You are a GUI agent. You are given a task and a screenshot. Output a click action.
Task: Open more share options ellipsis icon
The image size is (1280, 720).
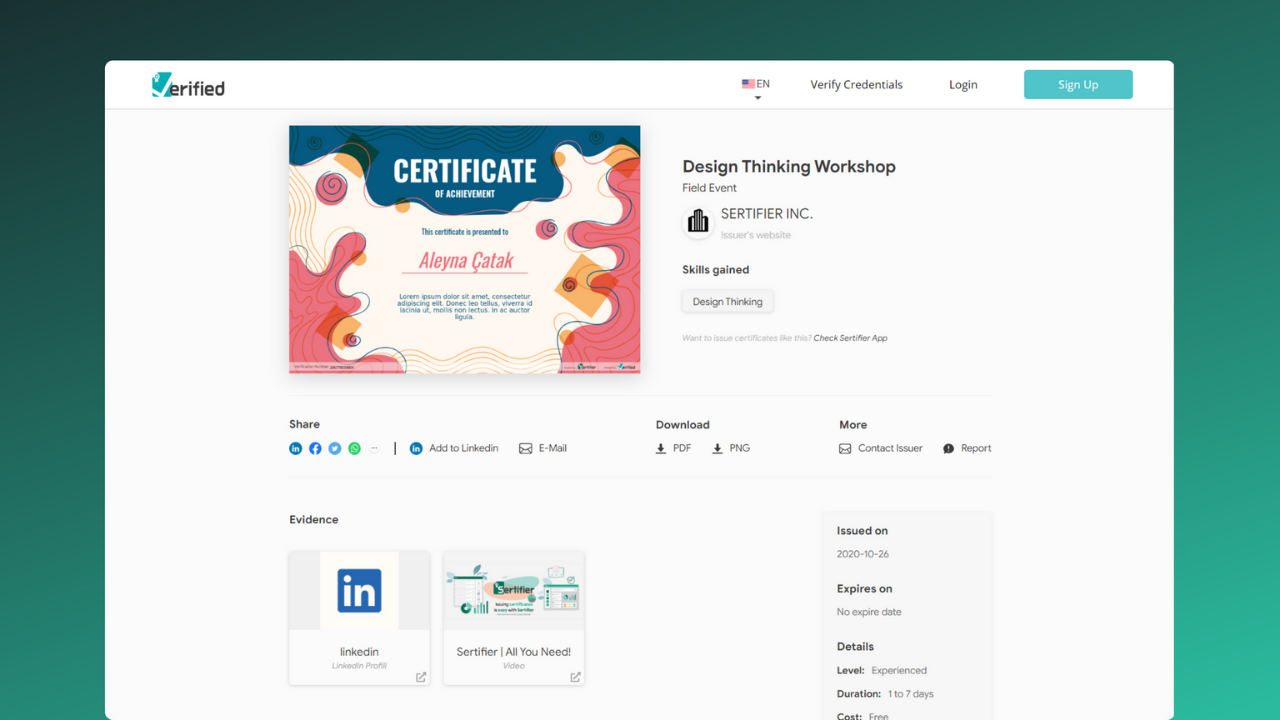[374, 449]
